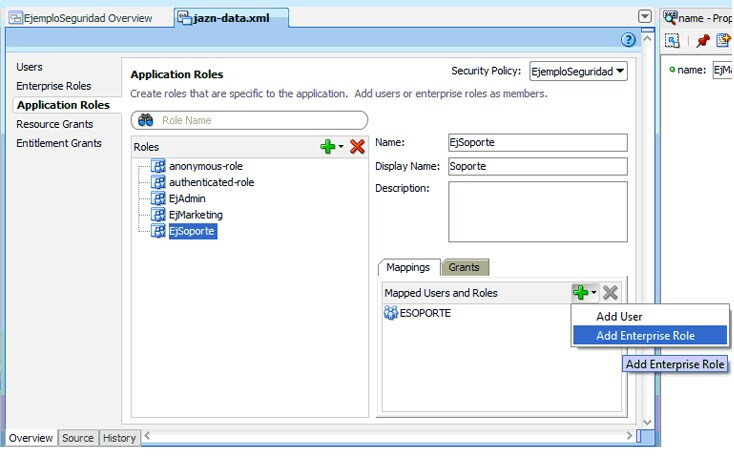Select the authenticated-role row
734x458 pixels.
[x=212, y=182]
